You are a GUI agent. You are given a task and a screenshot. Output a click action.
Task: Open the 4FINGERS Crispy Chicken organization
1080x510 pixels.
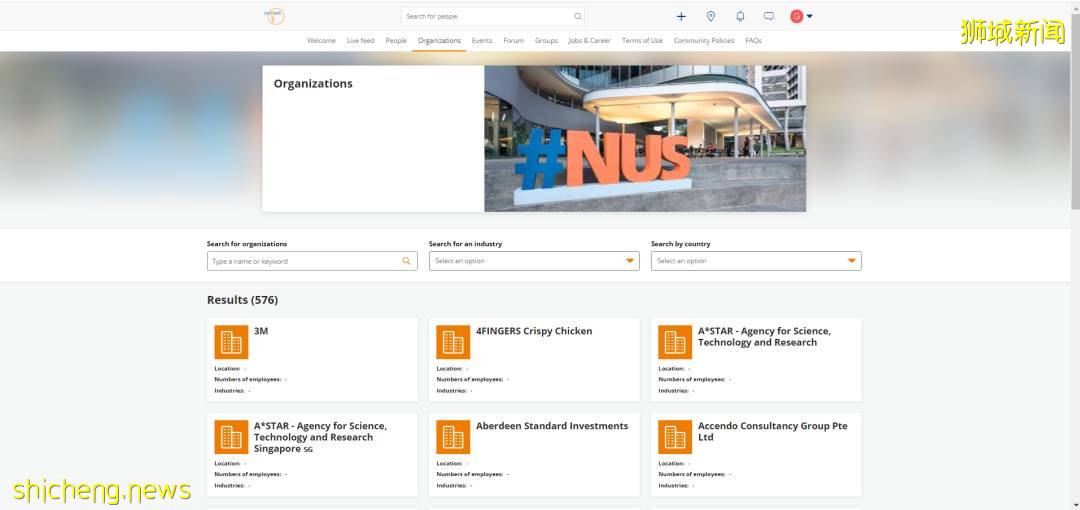[534, 331]
